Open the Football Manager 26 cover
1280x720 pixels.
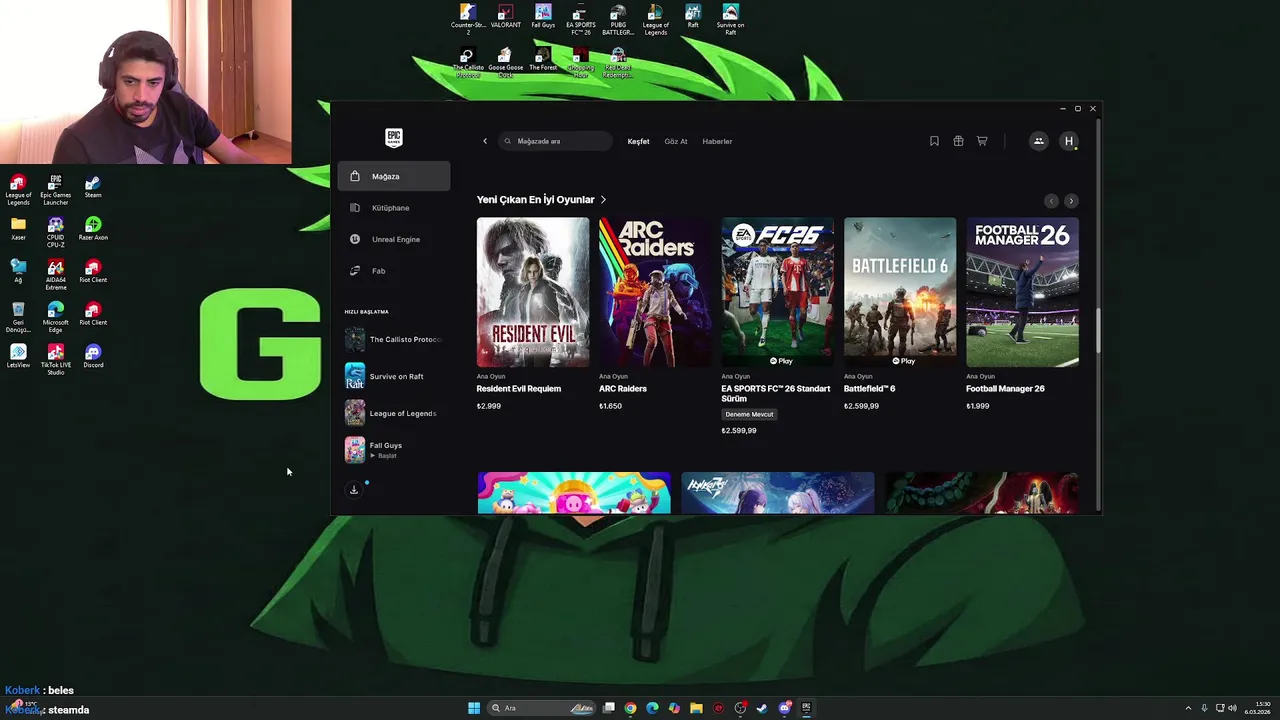(x=1022, y=292)
